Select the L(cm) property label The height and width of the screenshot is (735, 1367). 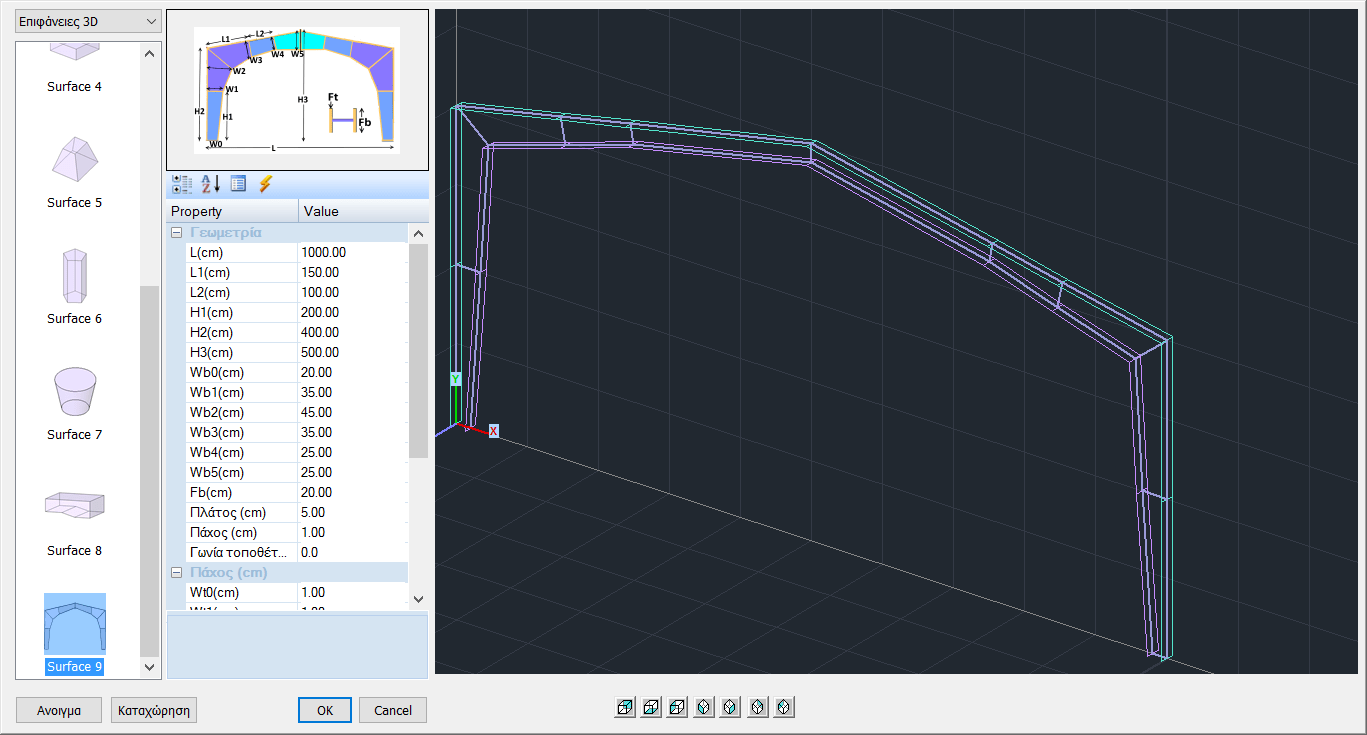(x=241, y=252)
